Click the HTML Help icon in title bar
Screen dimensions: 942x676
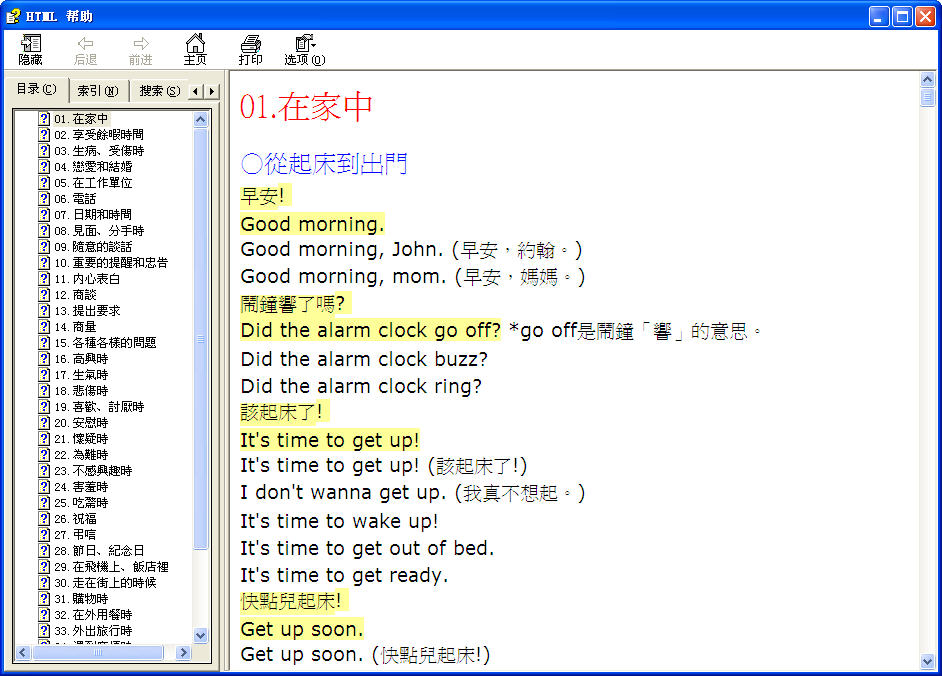13,15
